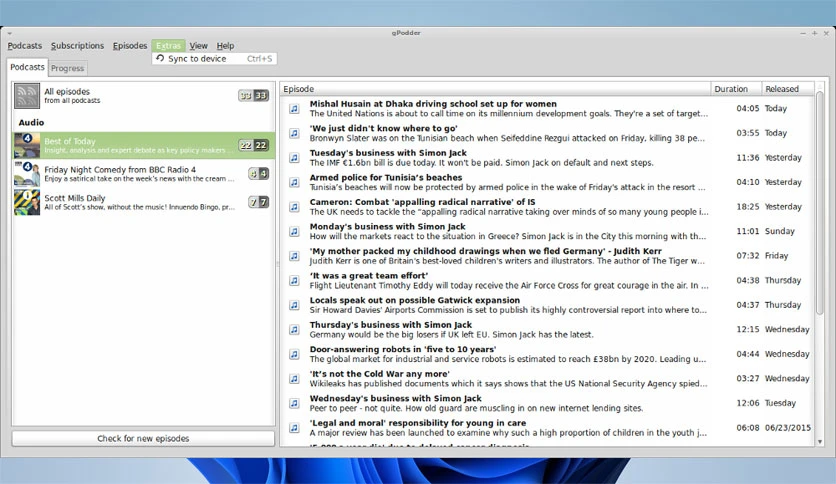Open the Episodes menu
Screen dimensions: 836x484
[x=130, y=46]
